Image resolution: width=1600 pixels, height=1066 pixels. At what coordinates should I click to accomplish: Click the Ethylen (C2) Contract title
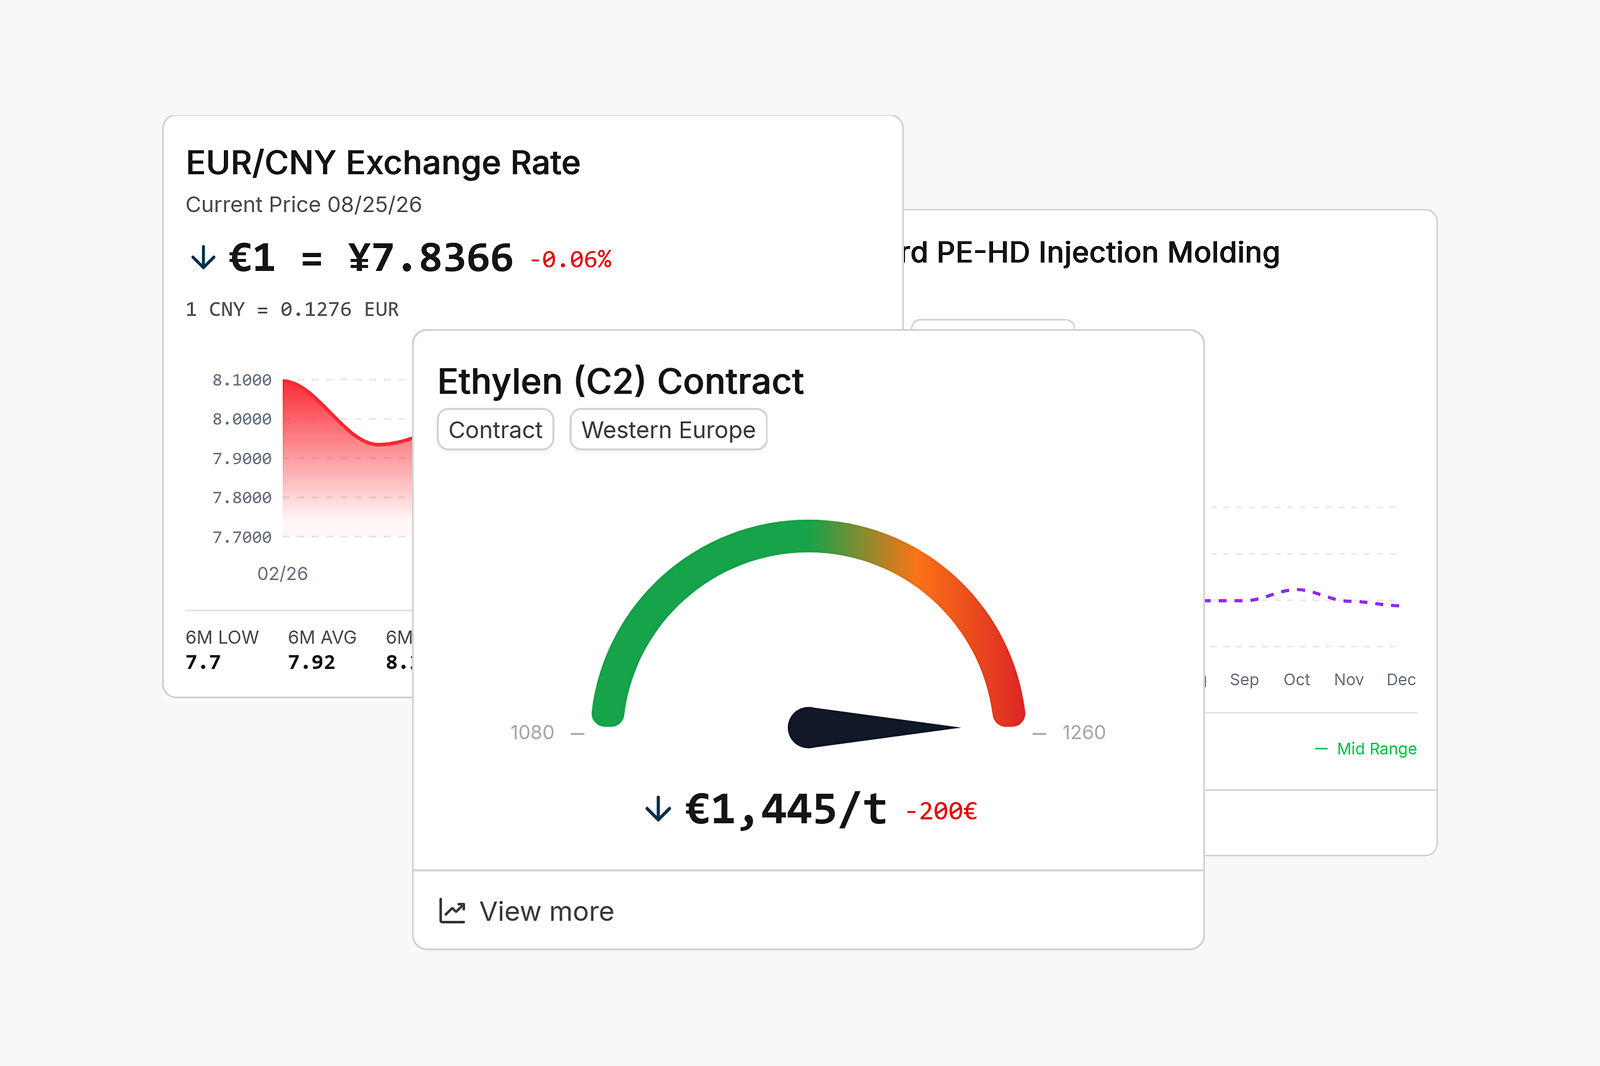620,382
